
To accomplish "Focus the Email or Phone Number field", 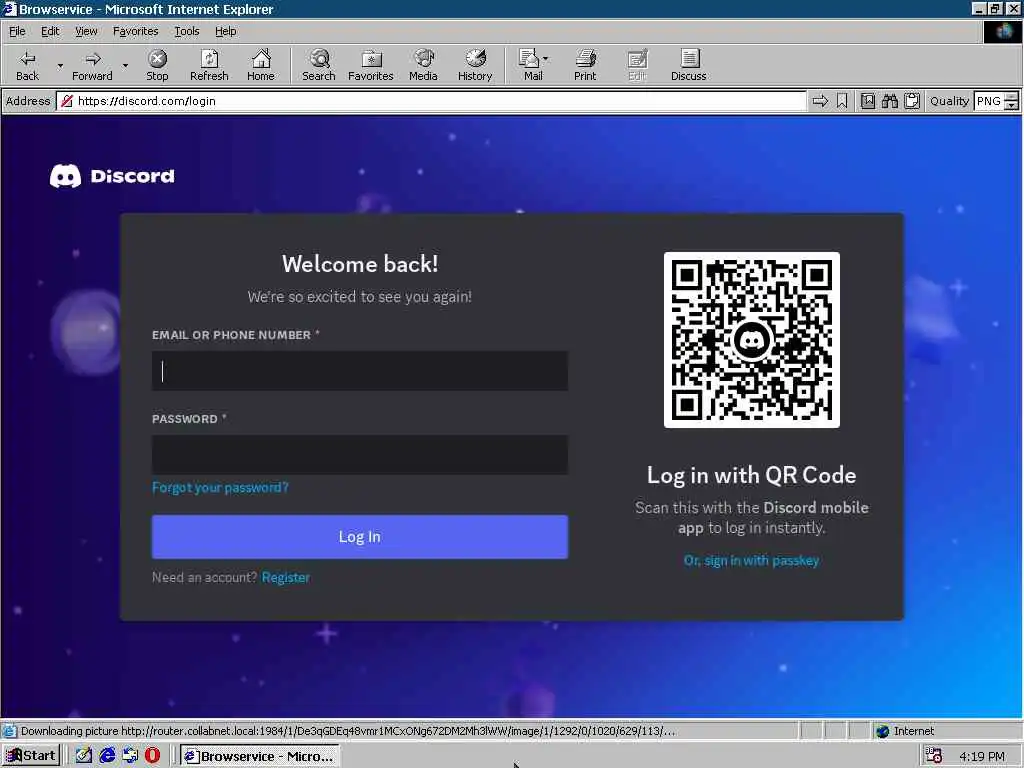I will (360, 371).
